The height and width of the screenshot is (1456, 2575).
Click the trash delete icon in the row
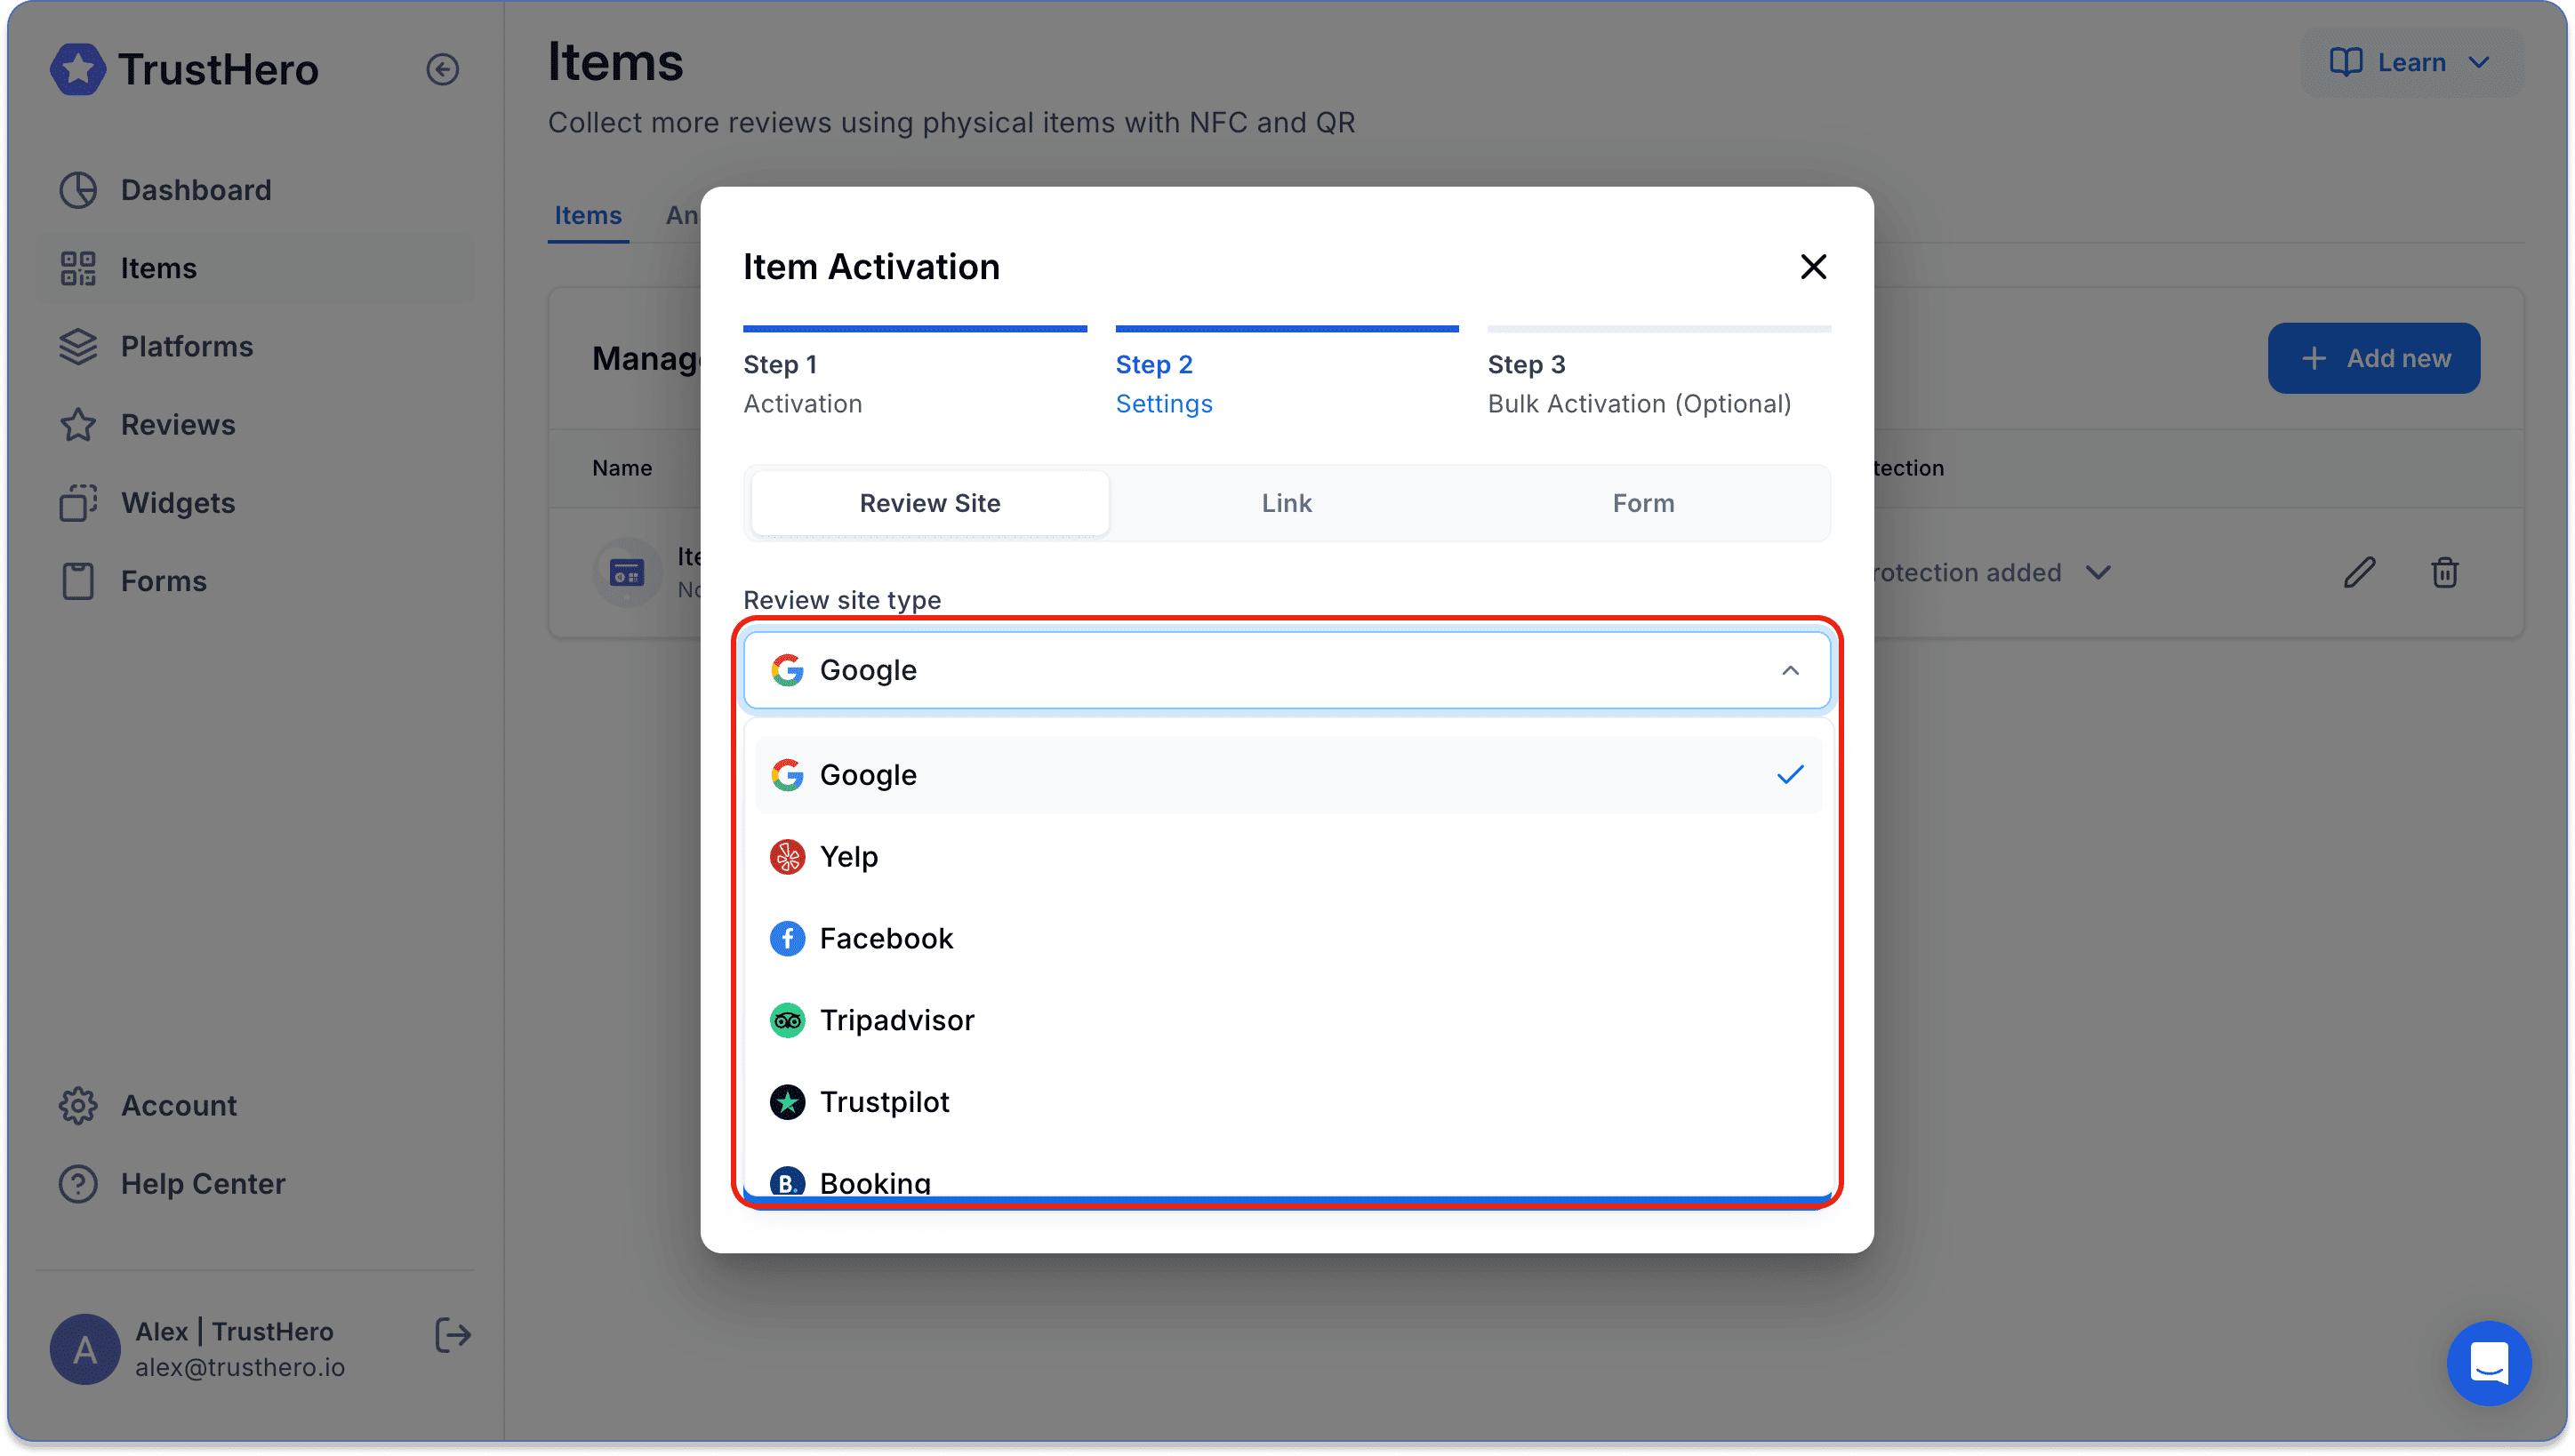(x=2444, y=572)
